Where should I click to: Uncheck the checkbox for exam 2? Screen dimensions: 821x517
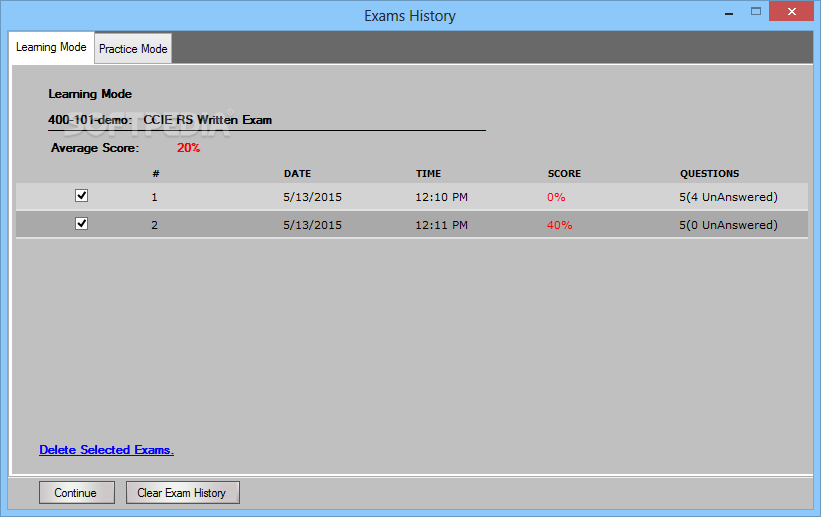point(81,224)
